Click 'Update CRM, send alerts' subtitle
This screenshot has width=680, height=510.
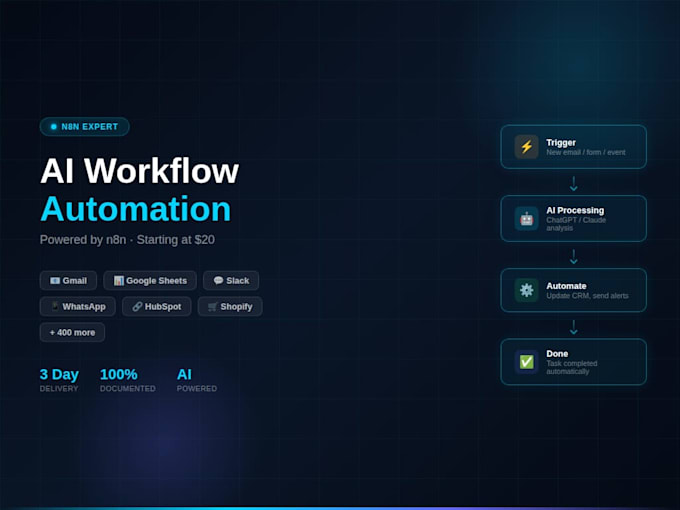pos(588,296)
